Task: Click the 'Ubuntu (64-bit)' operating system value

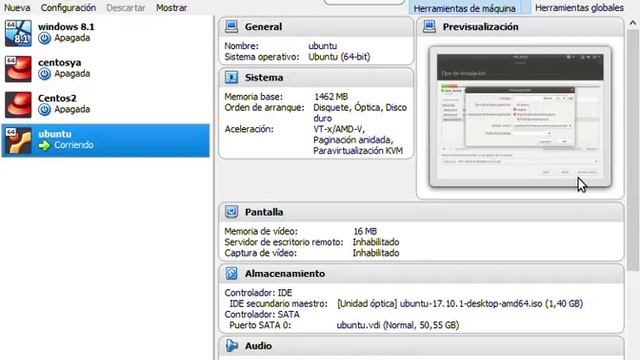Action: tap(339, 57)
